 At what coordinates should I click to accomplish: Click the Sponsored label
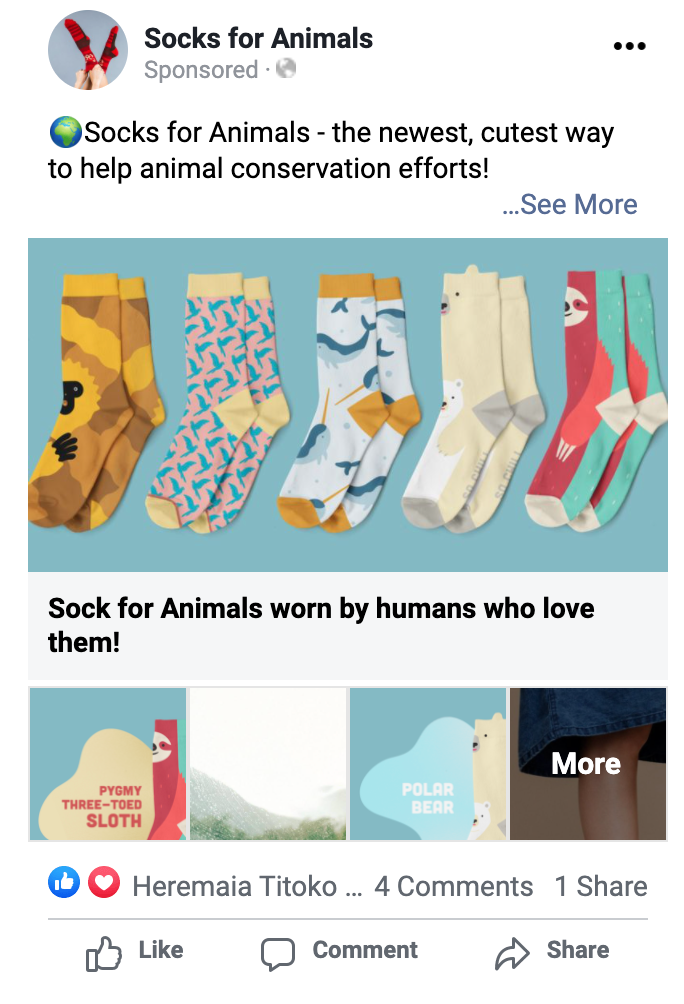point(201,70)
